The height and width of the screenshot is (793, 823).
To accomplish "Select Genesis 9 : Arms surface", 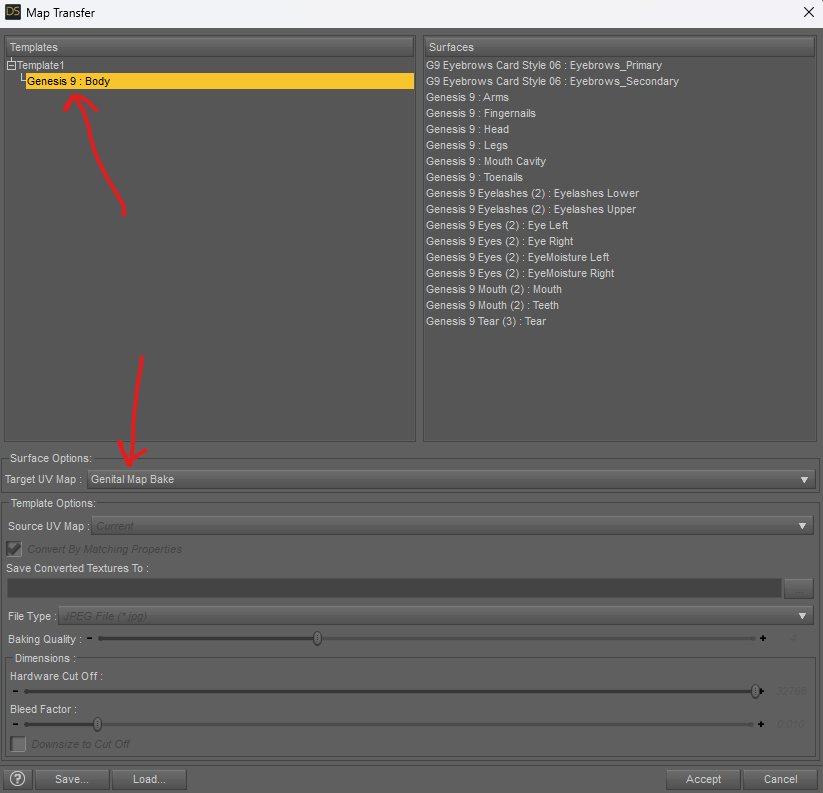I will click(467, 97).
